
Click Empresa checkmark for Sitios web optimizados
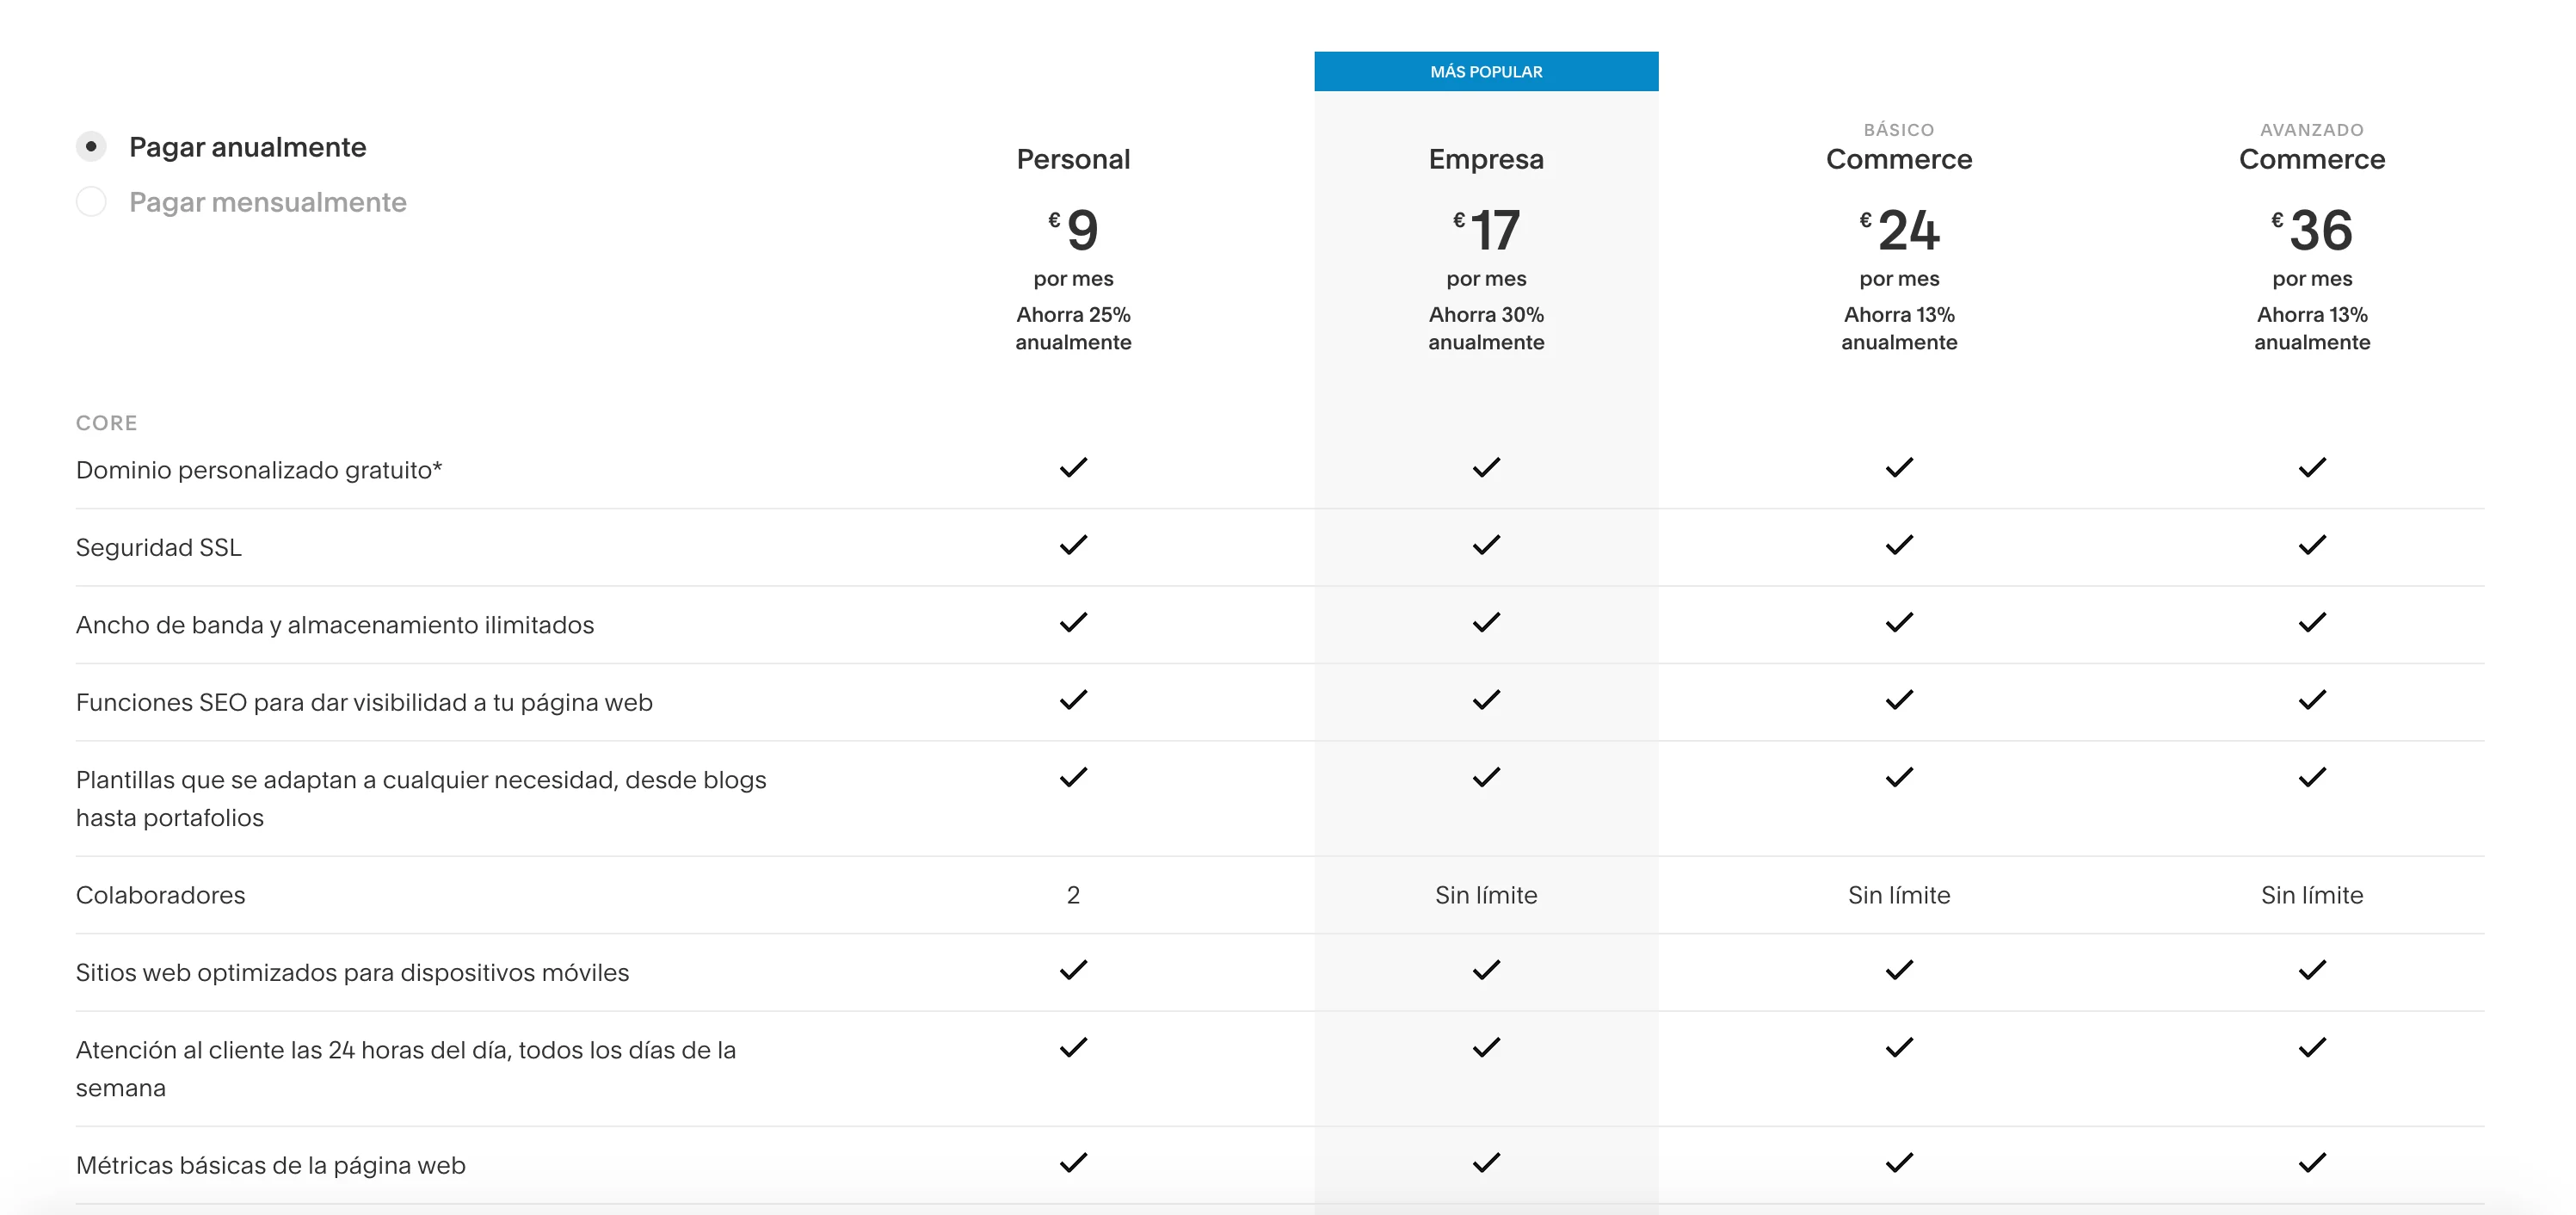(1486, 970)
